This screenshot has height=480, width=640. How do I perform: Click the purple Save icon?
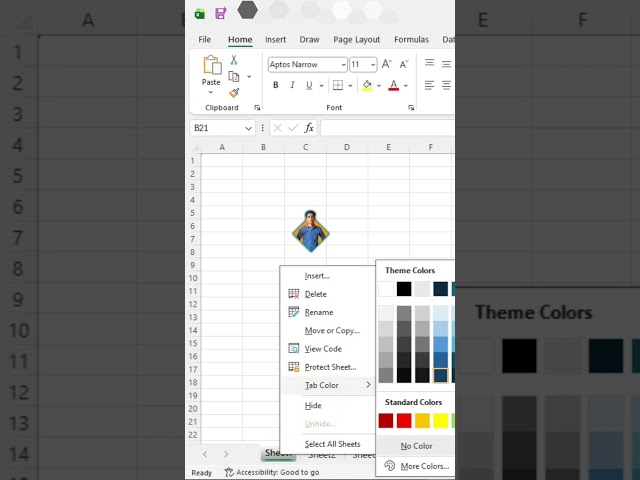[x=221, y=13]
